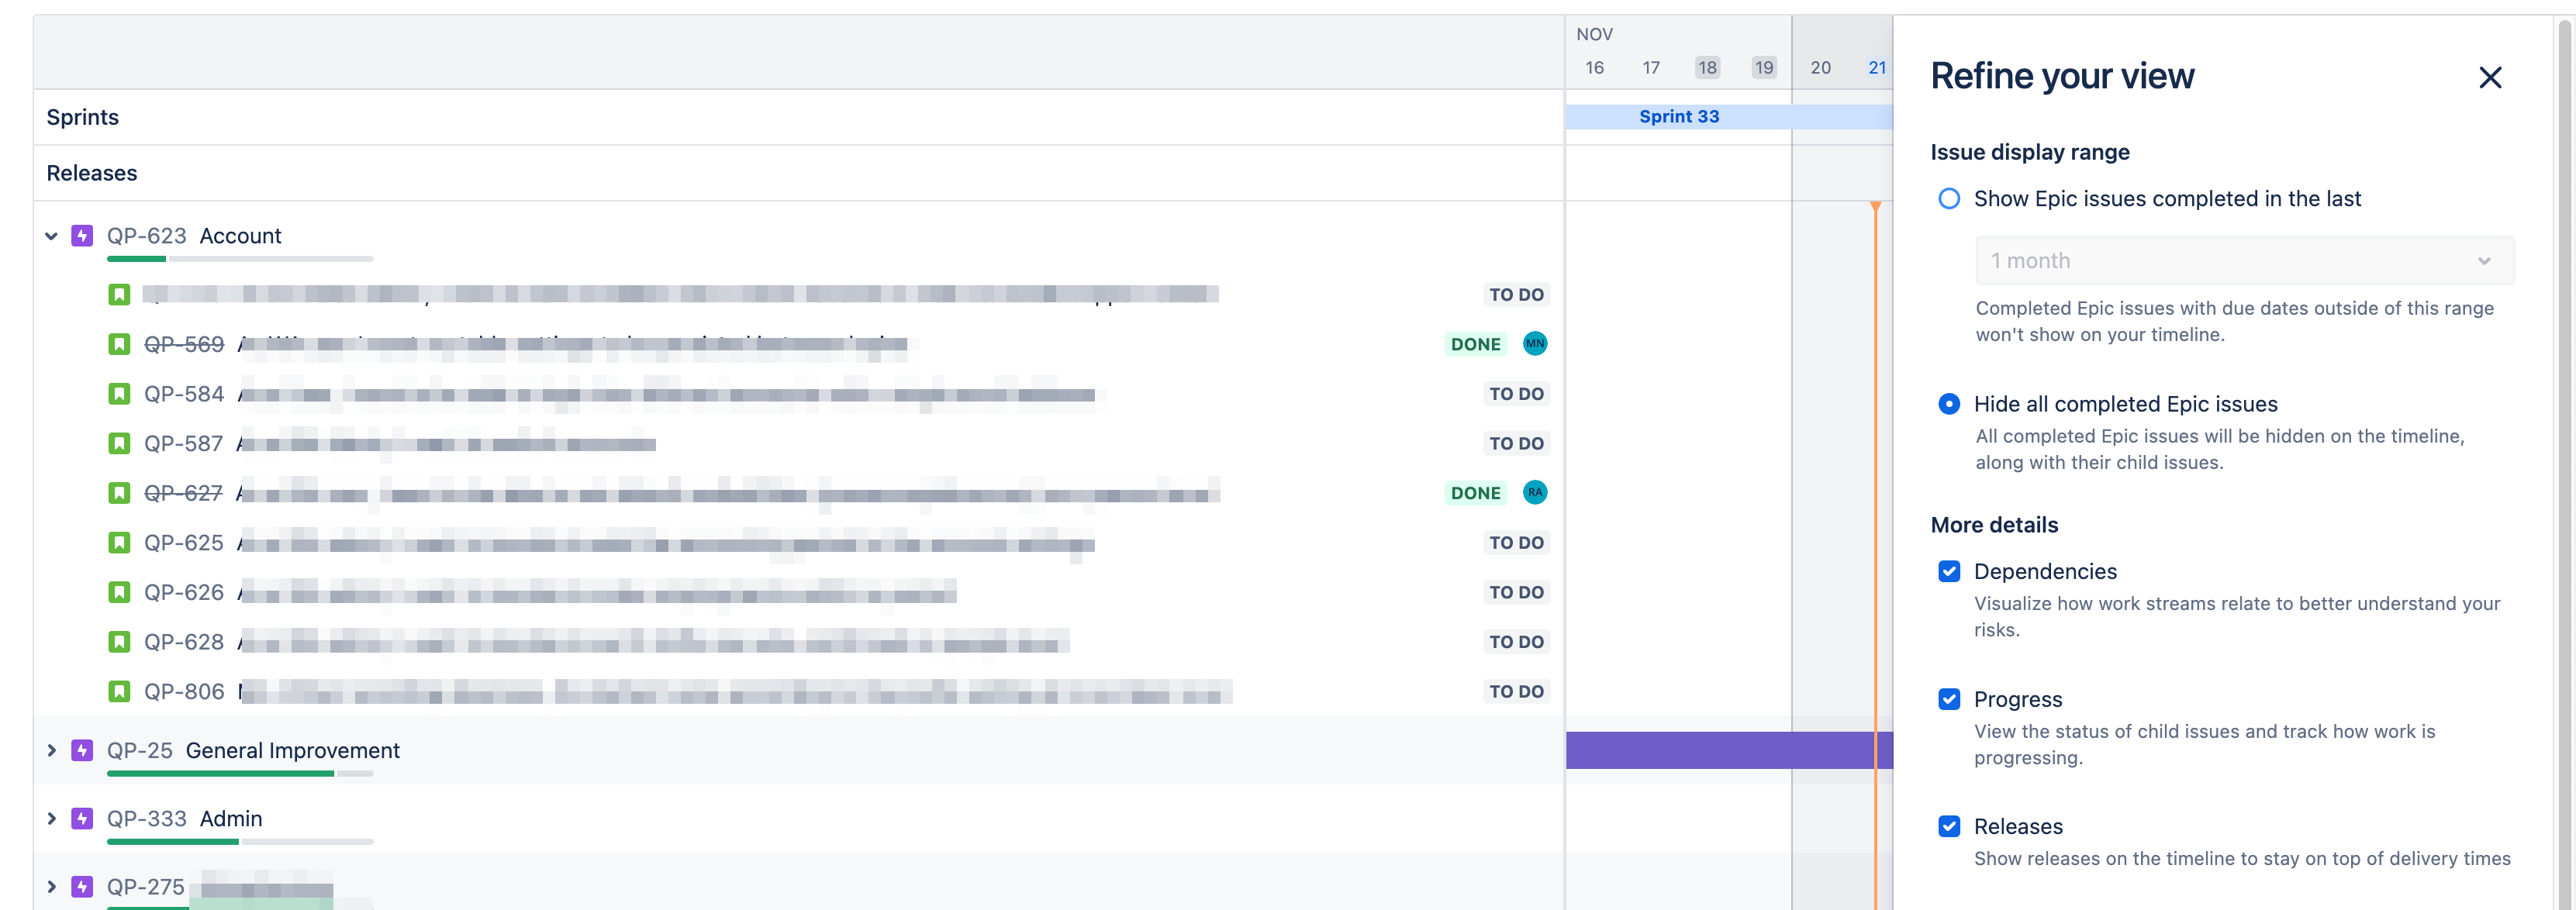
Task: Click the story icon for QP-584
Action: coord(119,394)
